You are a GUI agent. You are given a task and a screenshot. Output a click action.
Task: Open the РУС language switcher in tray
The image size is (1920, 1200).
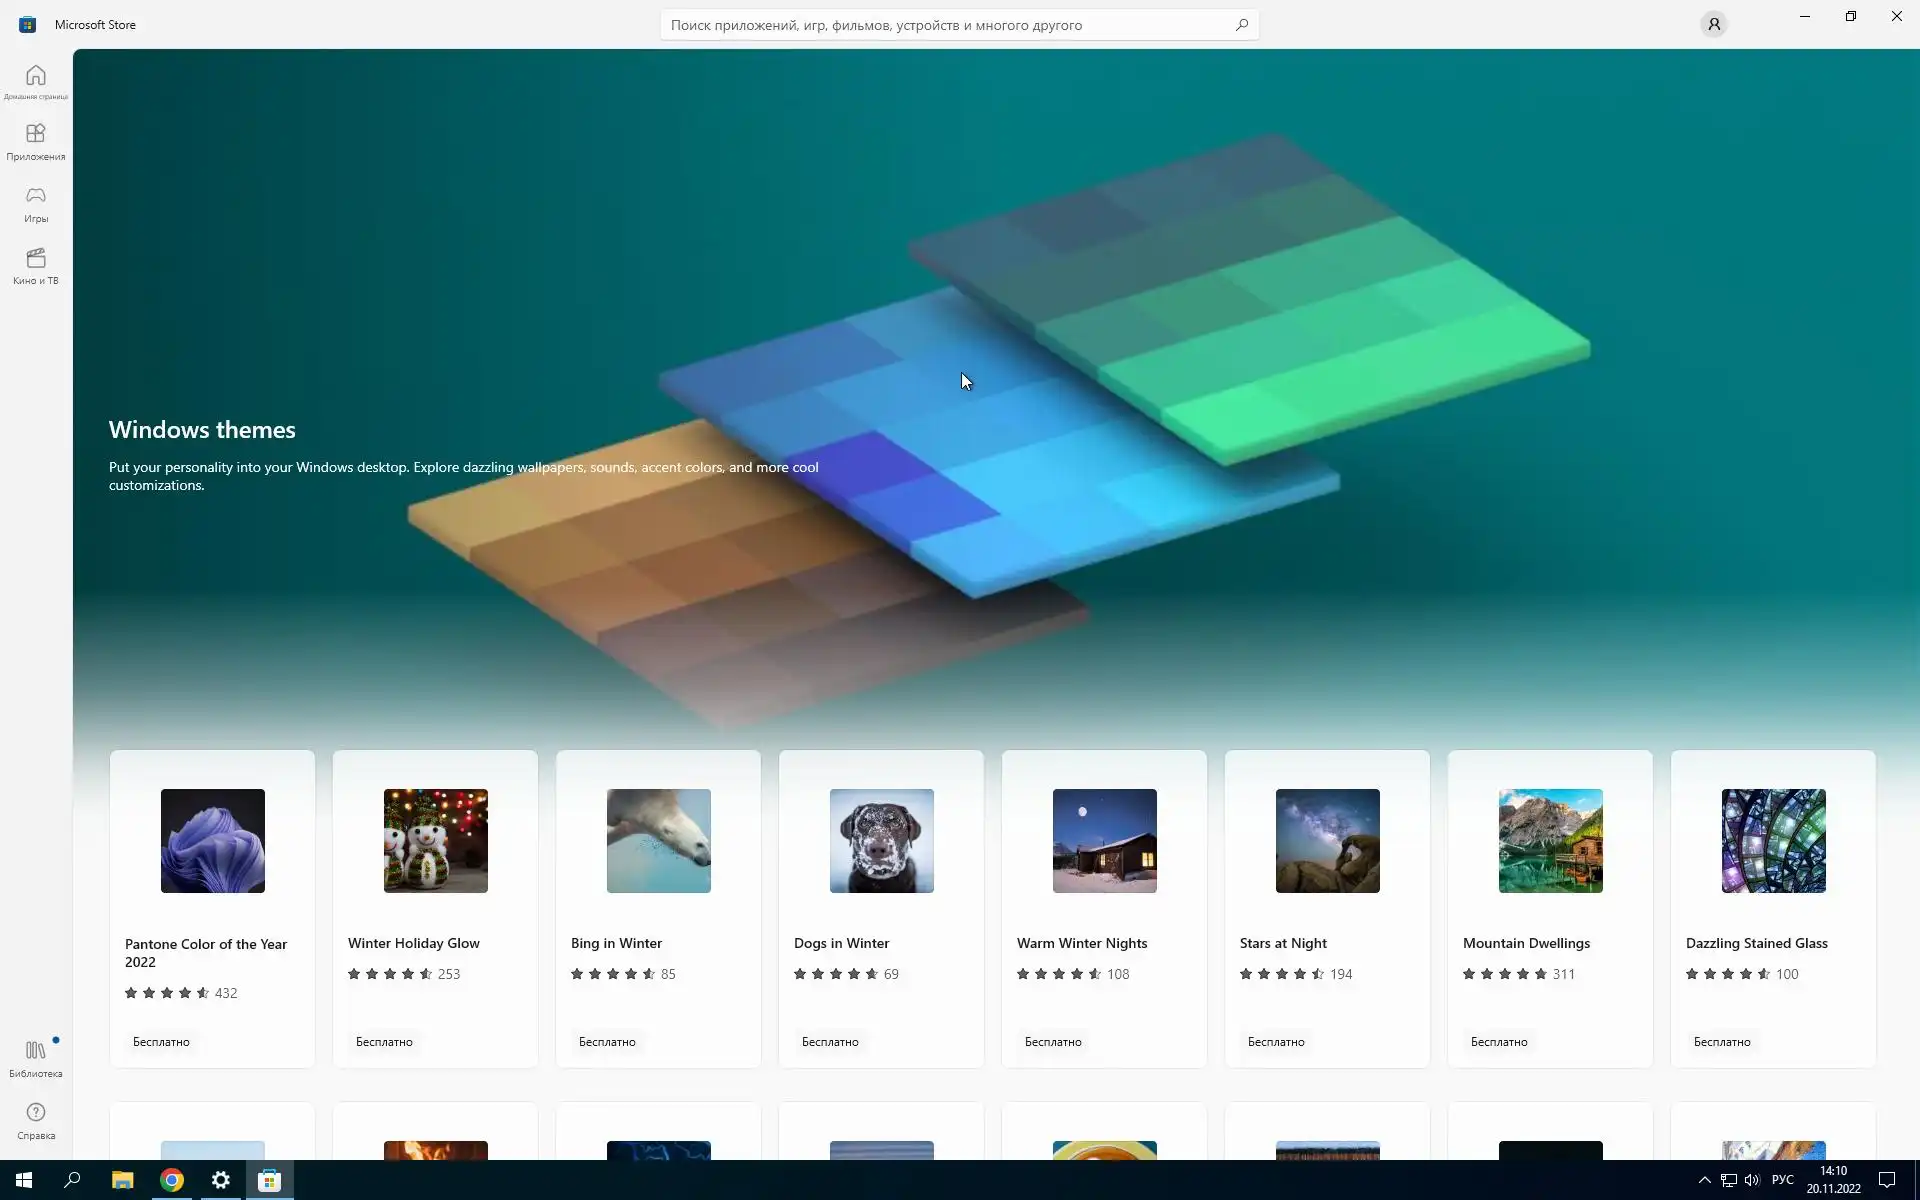[1782, 1180]
